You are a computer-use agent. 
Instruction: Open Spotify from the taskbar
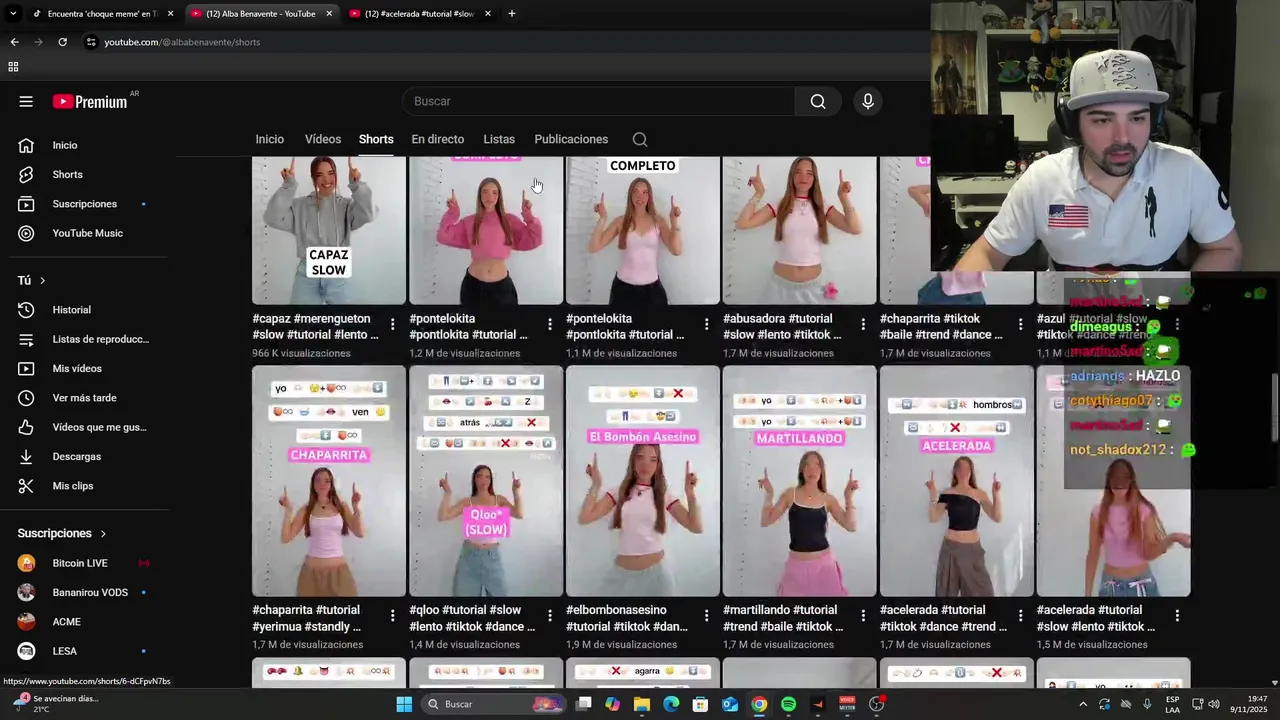click(x=788, y=704)
